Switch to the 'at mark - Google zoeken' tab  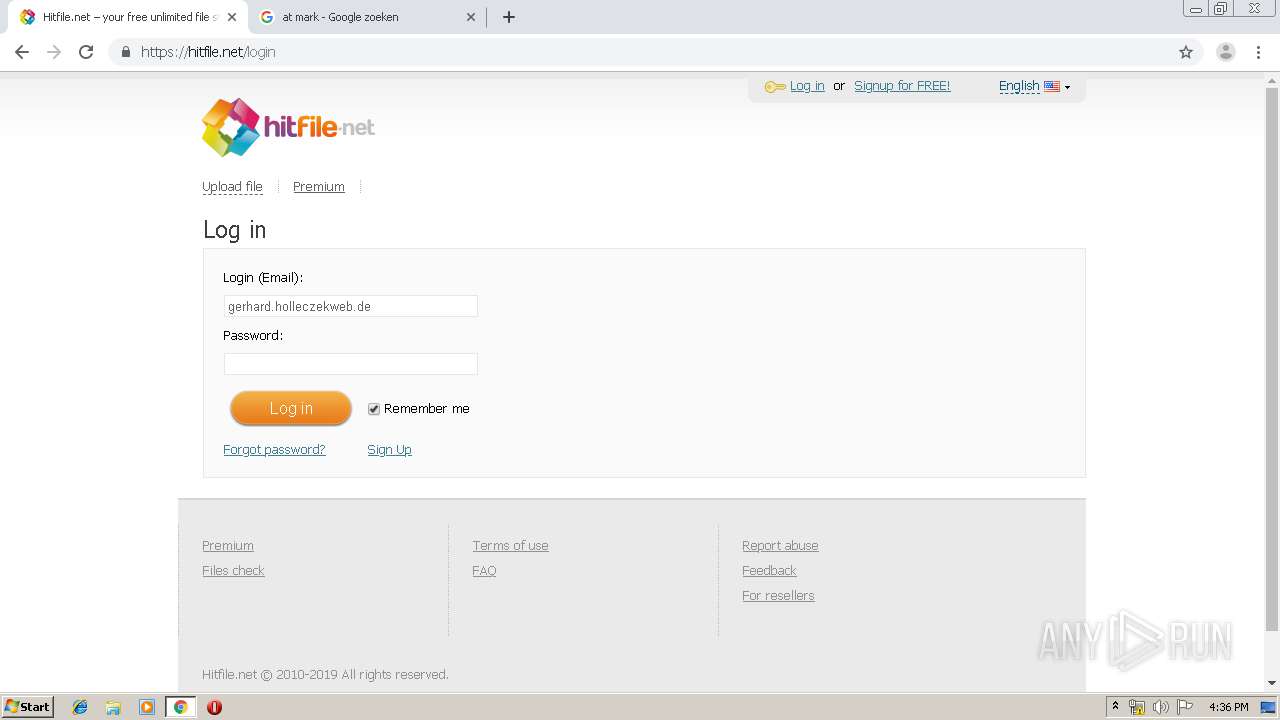(366, 17)
